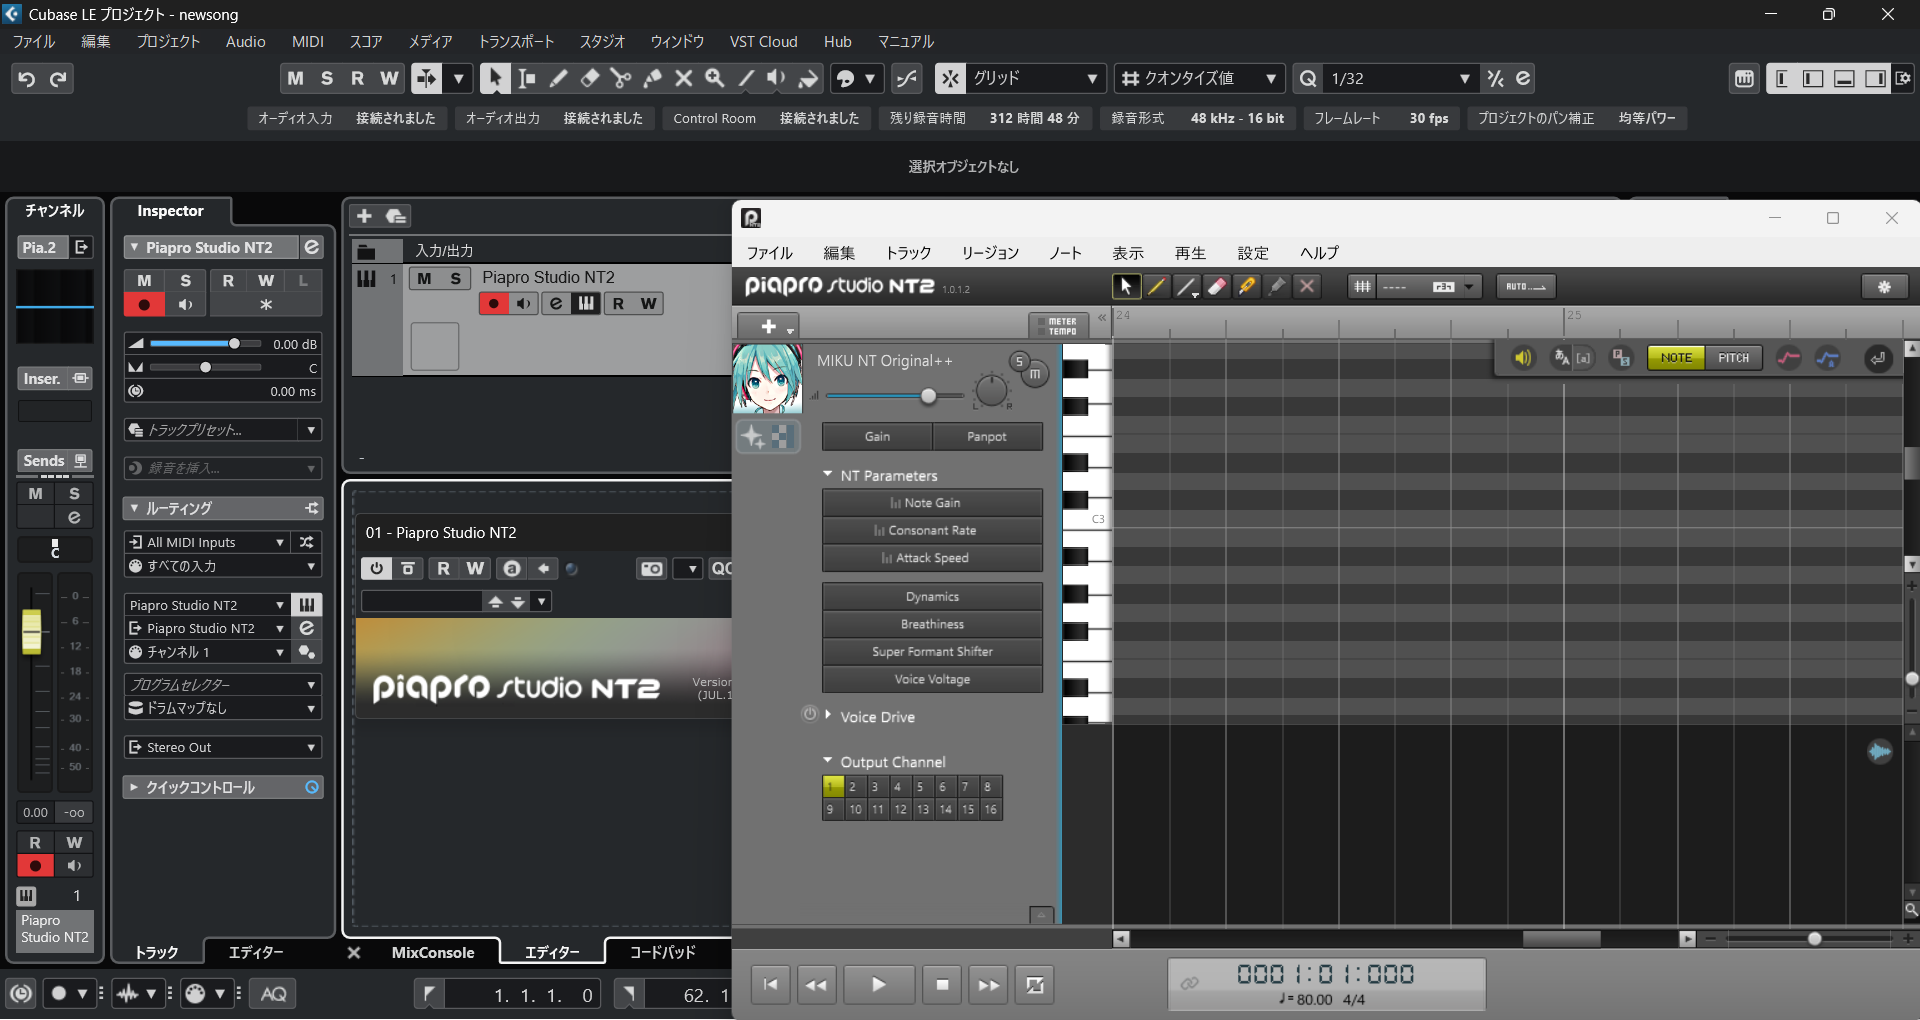The width and height of the screenshot is (1920, 1020).
Task: Click the Piapro horizontal zoom slider
Action: click(x=1814, y=938)
